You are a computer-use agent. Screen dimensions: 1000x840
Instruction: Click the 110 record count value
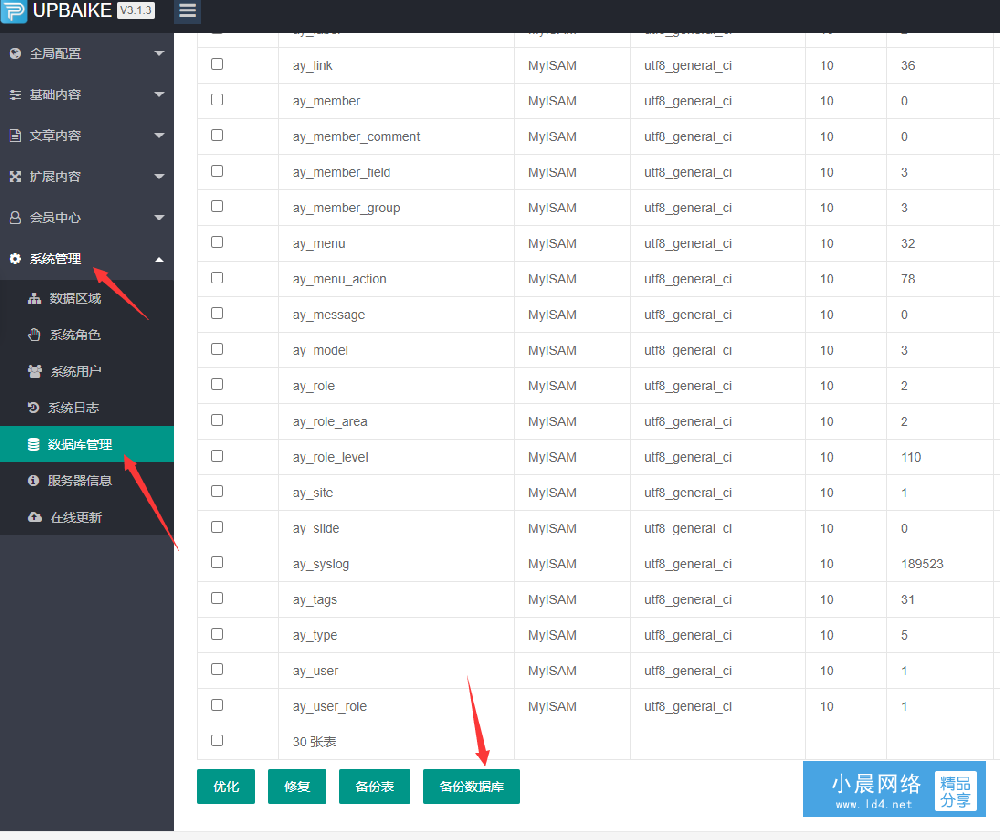(911, 457)
